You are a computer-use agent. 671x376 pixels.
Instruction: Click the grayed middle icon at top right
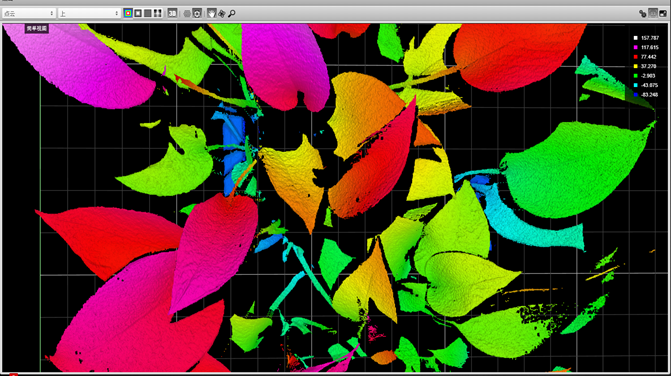pyautogui.click(x=653, y=13)
